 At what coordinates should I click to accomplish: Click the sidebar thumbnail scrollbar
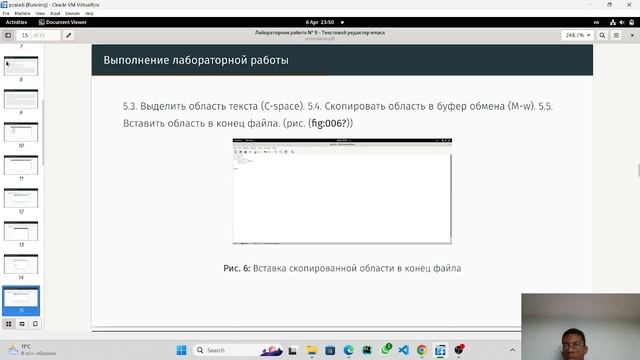[x=43, y=133]
